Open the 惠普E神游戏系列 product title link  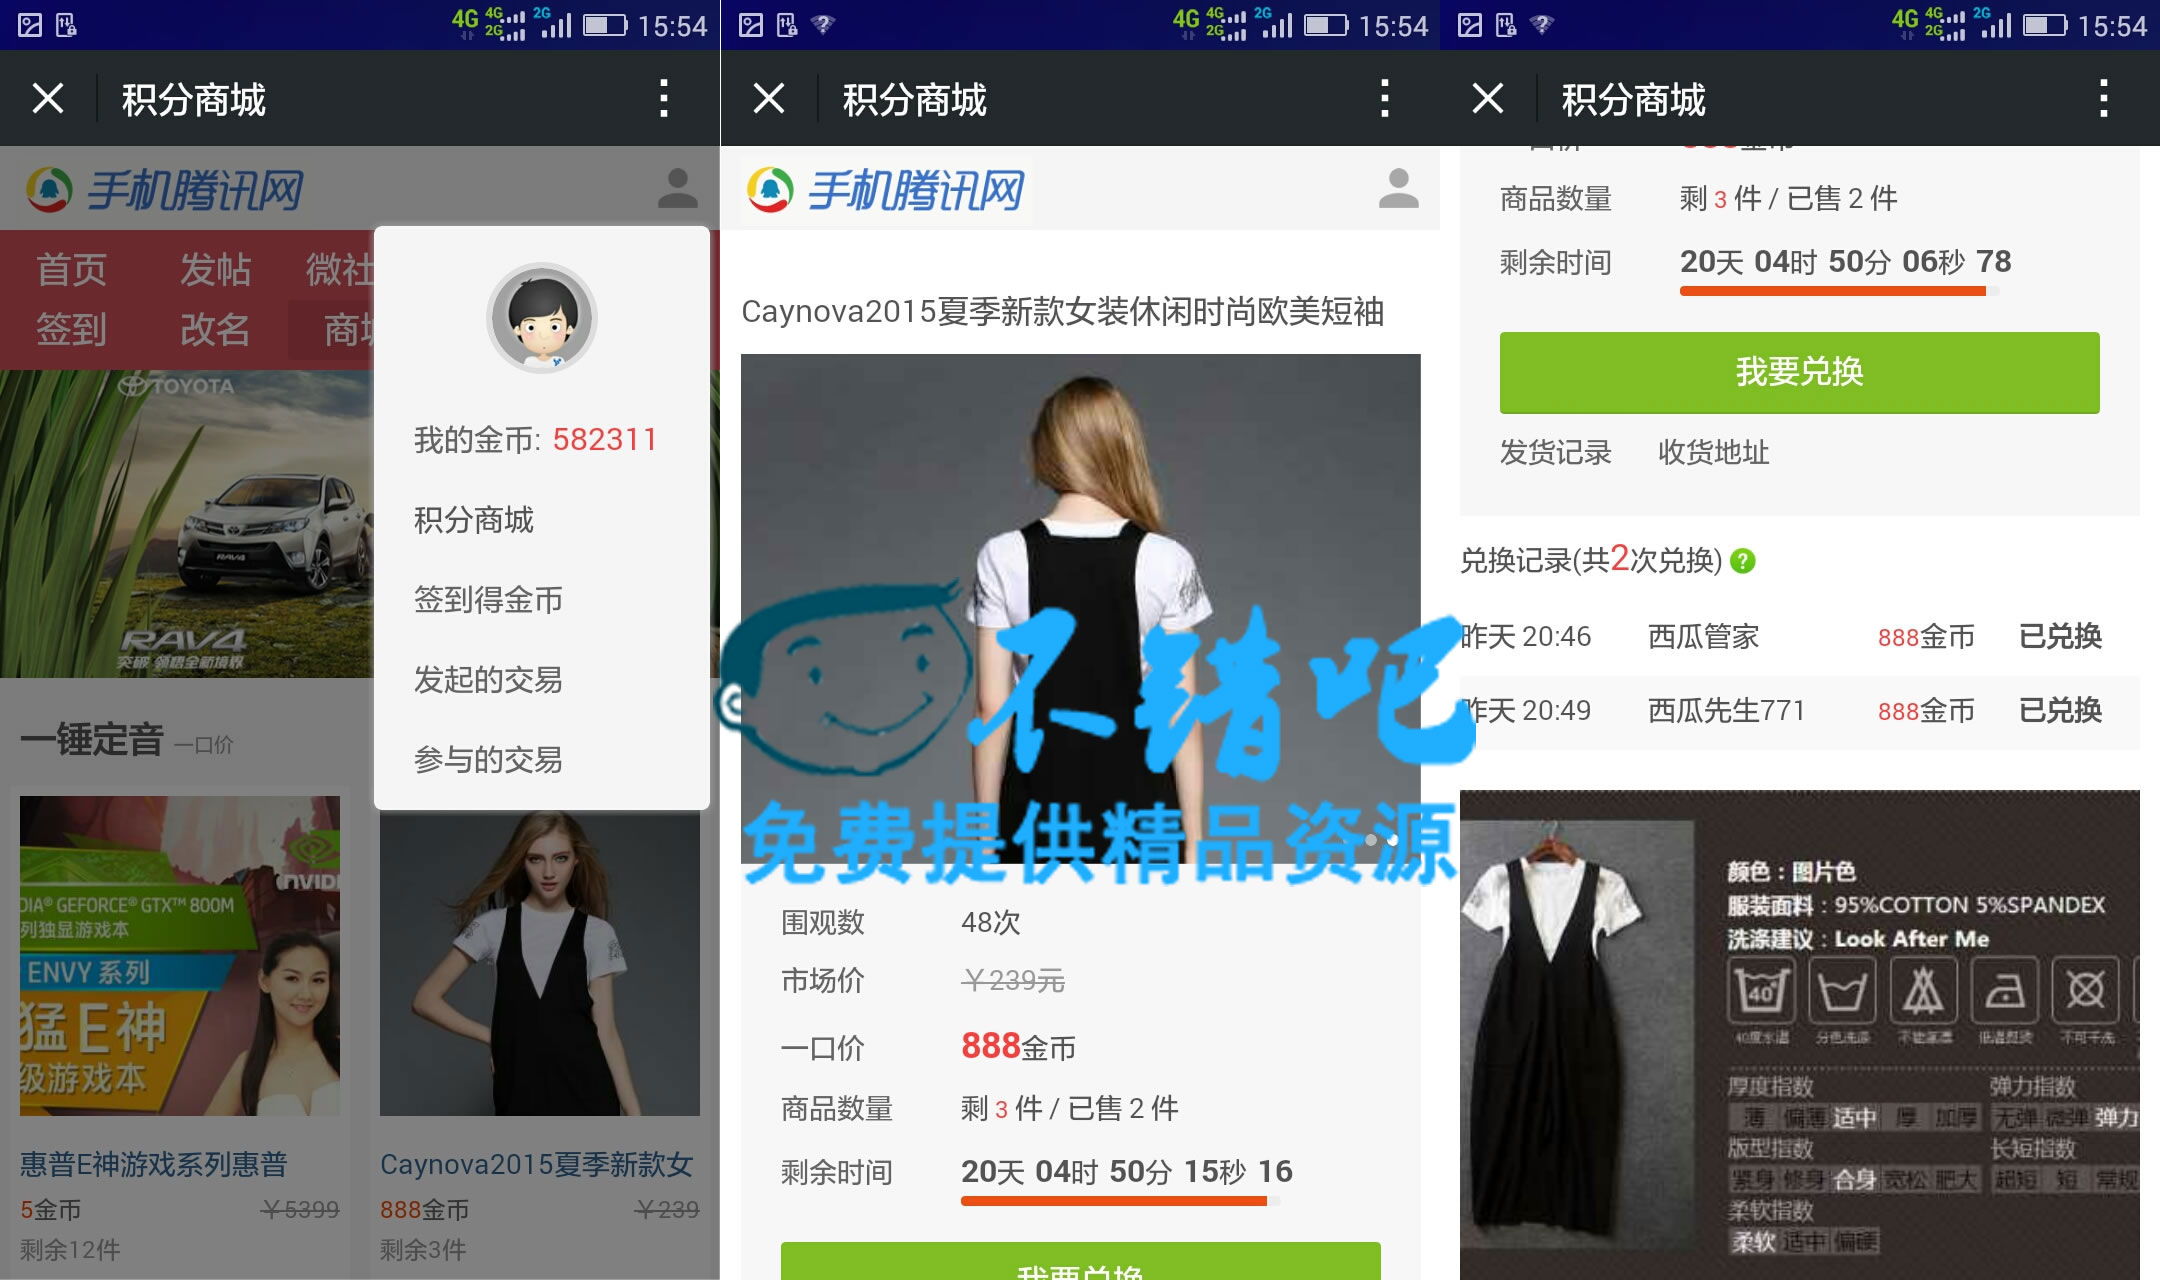[154, 1164]
